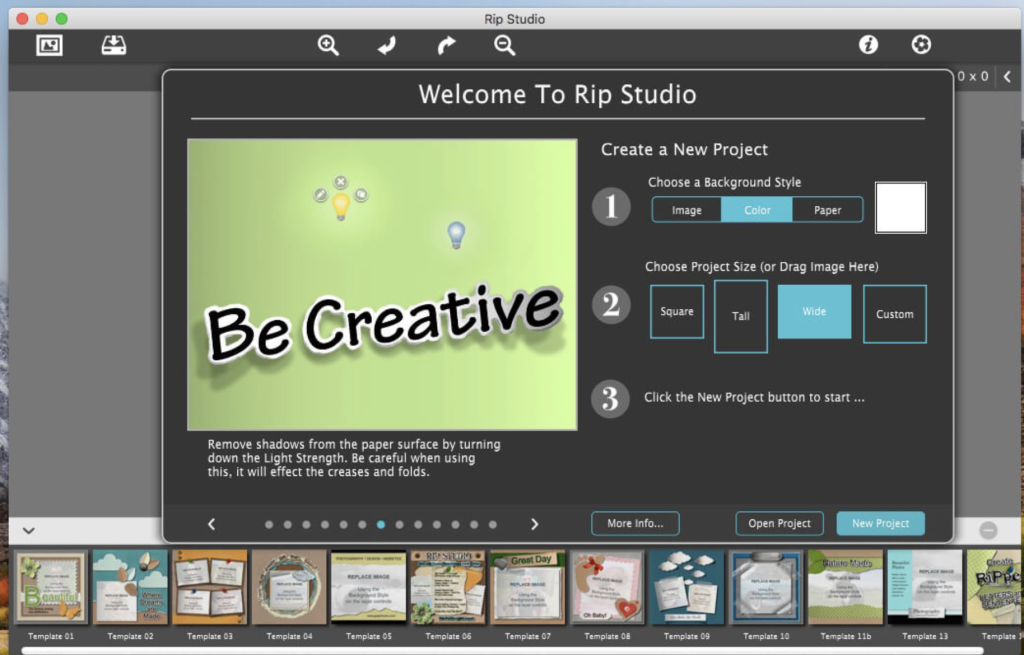Go to next tip with right arrow
This screenshot has width=1024, height=655.
535,524
